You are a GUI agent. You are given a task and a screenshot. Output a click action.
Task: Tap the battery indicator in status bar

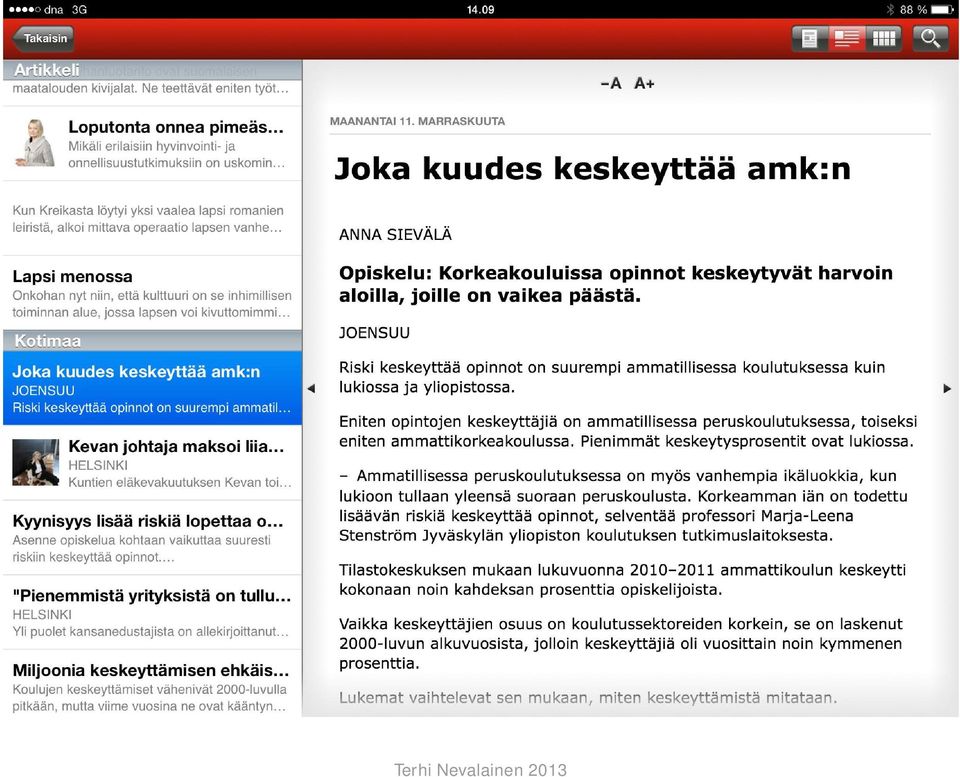click(942, 10)
